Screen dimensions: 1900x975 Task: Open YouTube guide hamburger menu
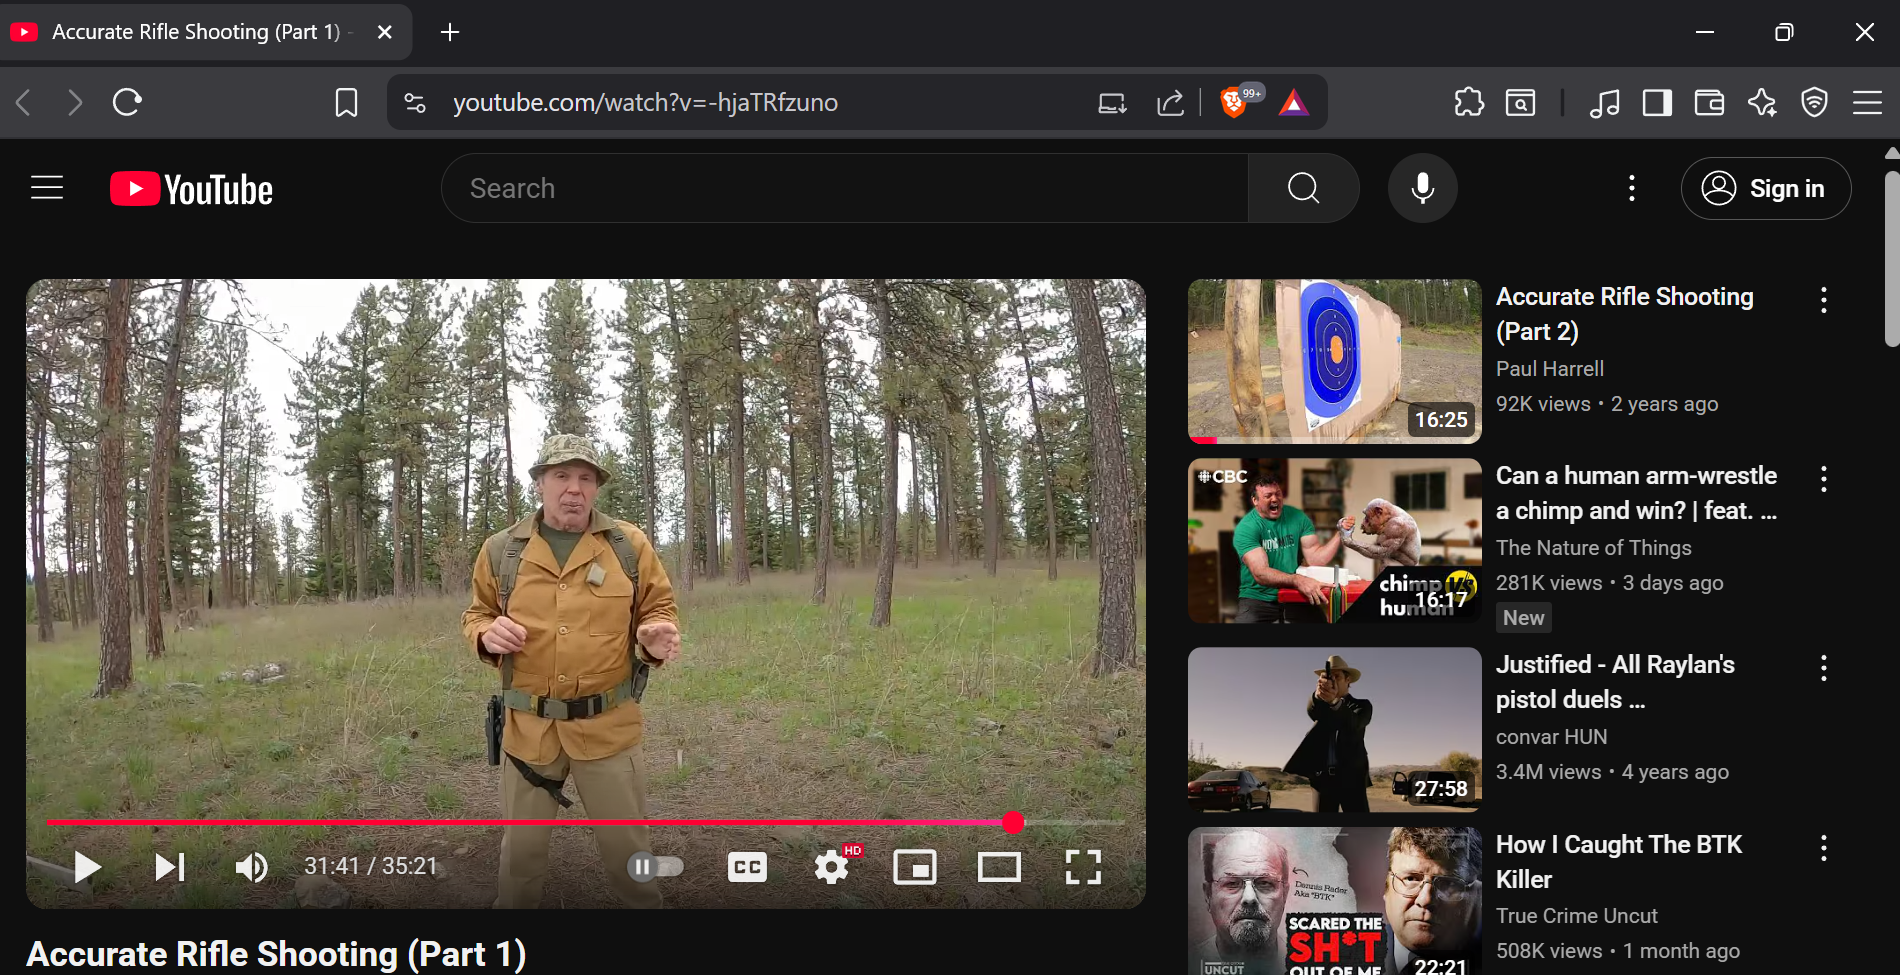(x=47, y=188)
